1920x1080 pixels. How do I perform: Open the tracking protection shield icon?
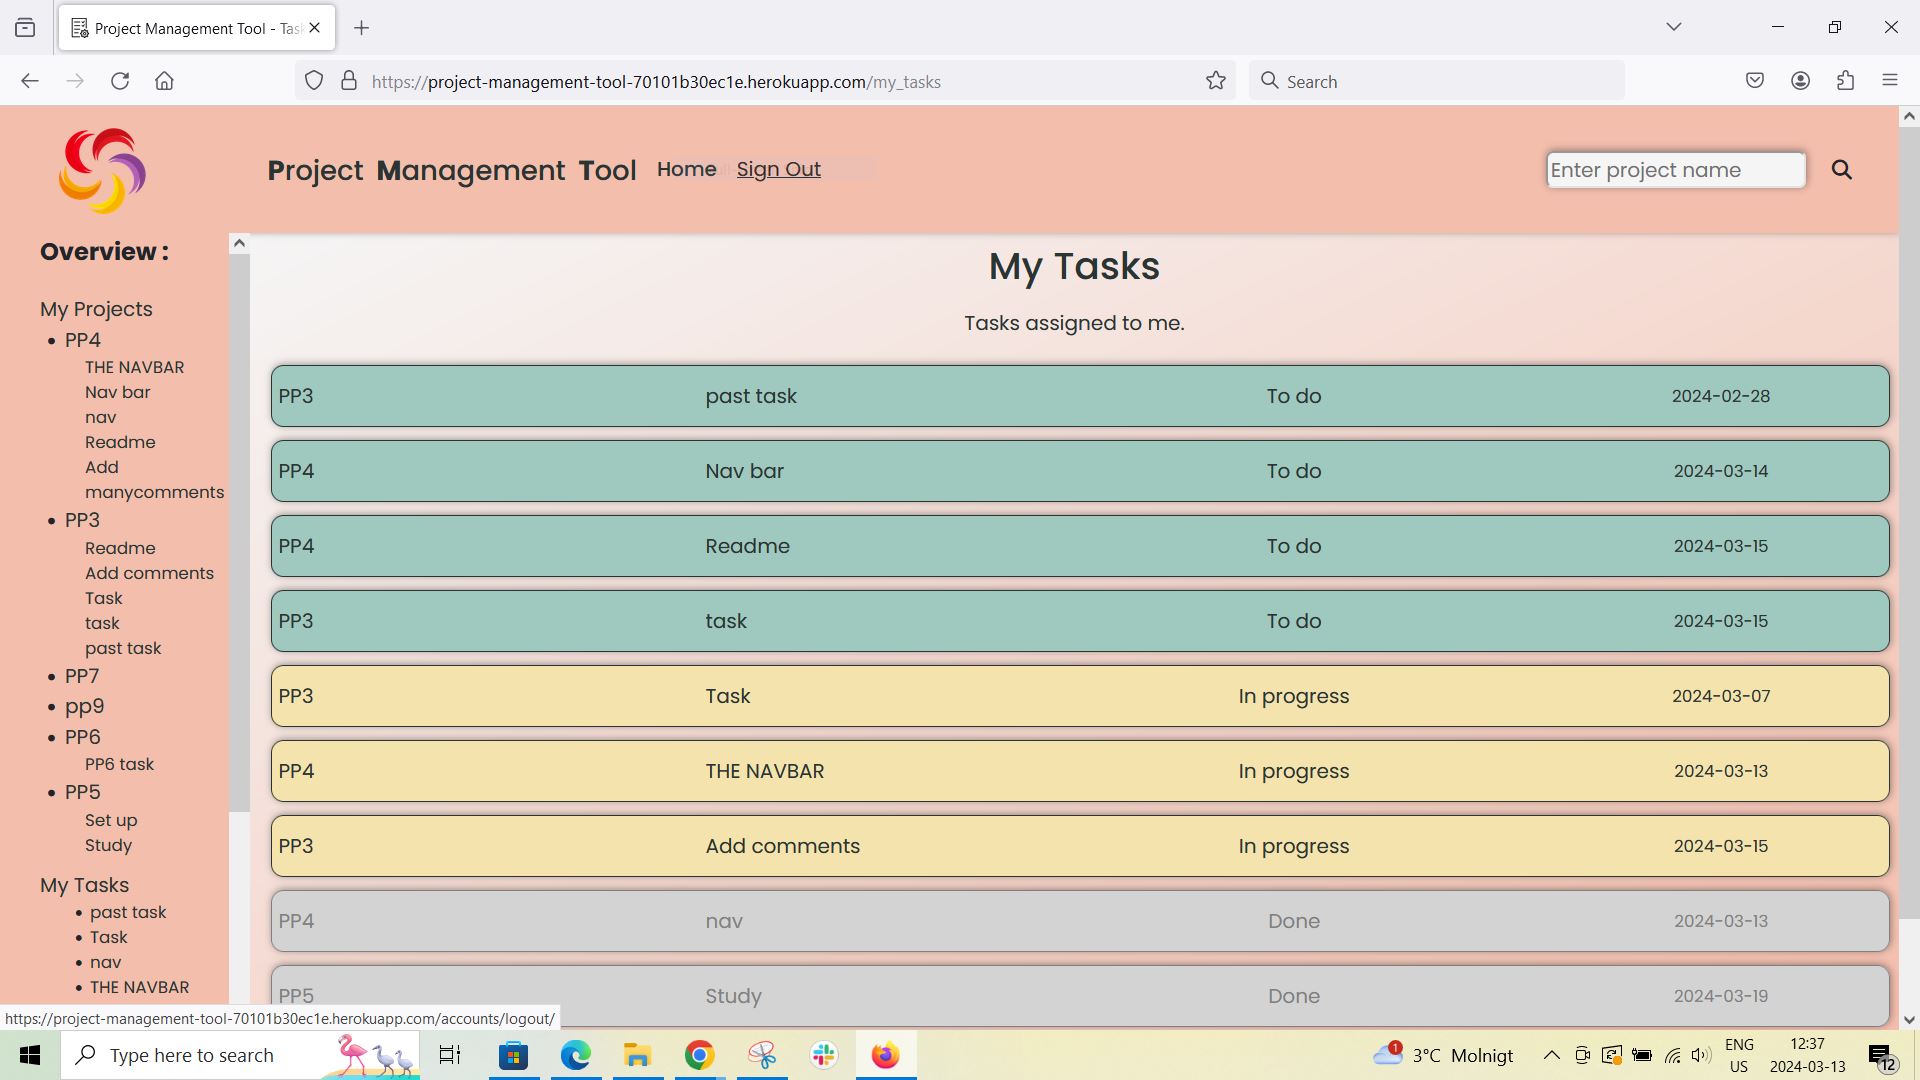[x=314, y=81]
